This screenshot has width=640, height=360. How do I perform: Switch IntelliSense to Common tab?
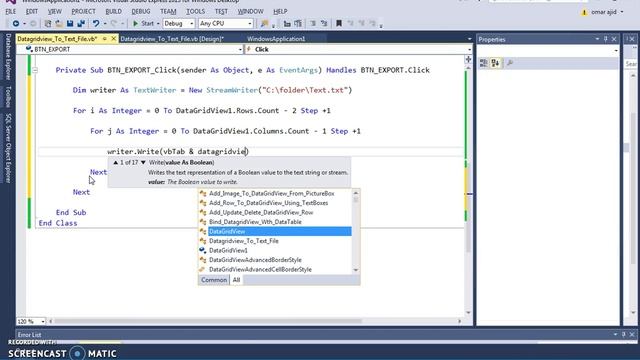click(214, 280)
